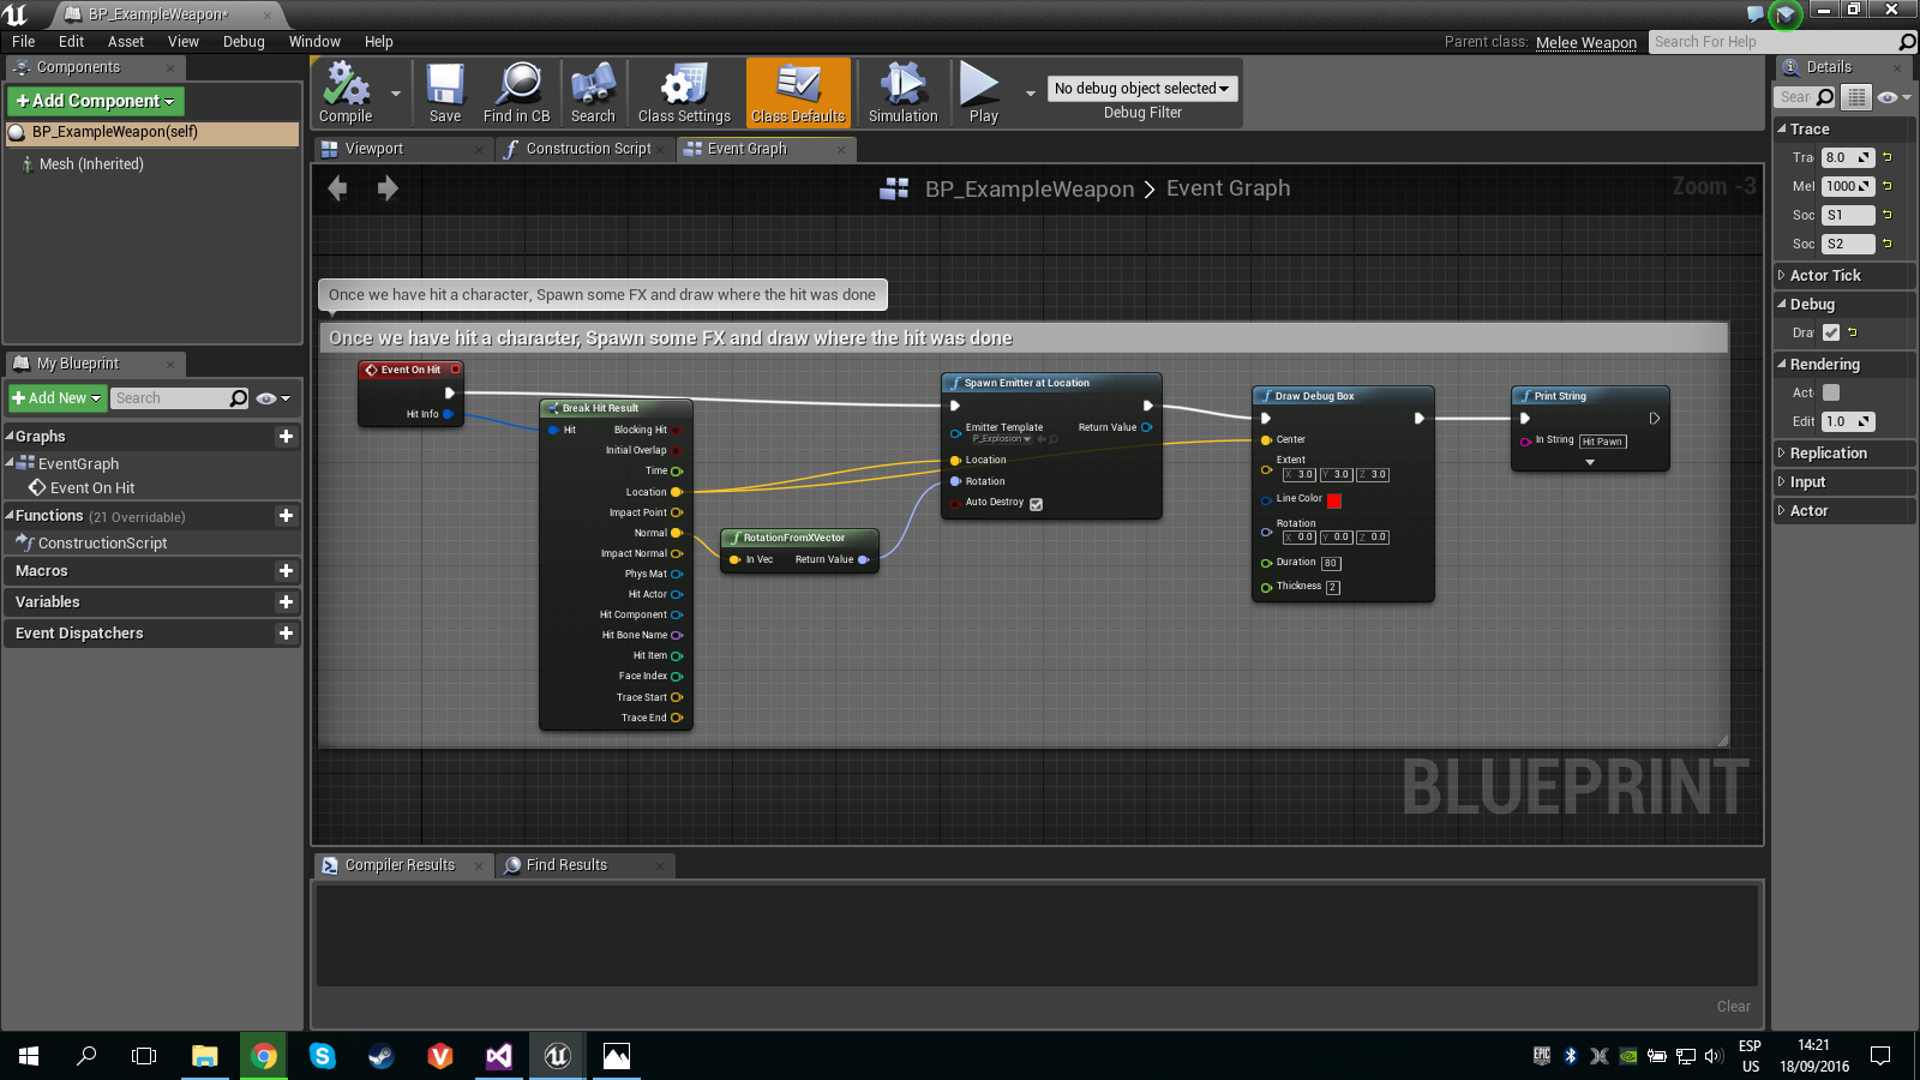Reset socket S1 value to default
This screenshot has height=1080, width=1920.
pos(1888,215)
